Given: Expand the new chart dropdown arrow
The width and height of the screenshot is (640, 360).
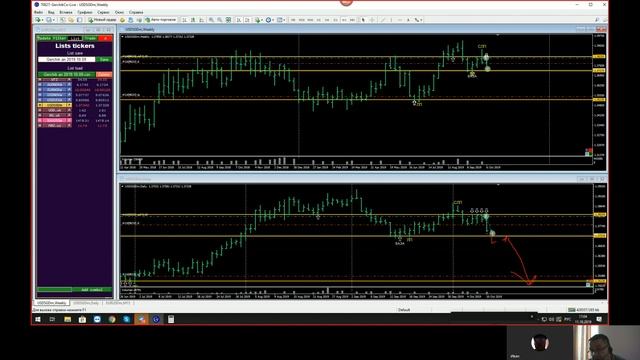Looking at the screenshot, I should tap(42, 20).
